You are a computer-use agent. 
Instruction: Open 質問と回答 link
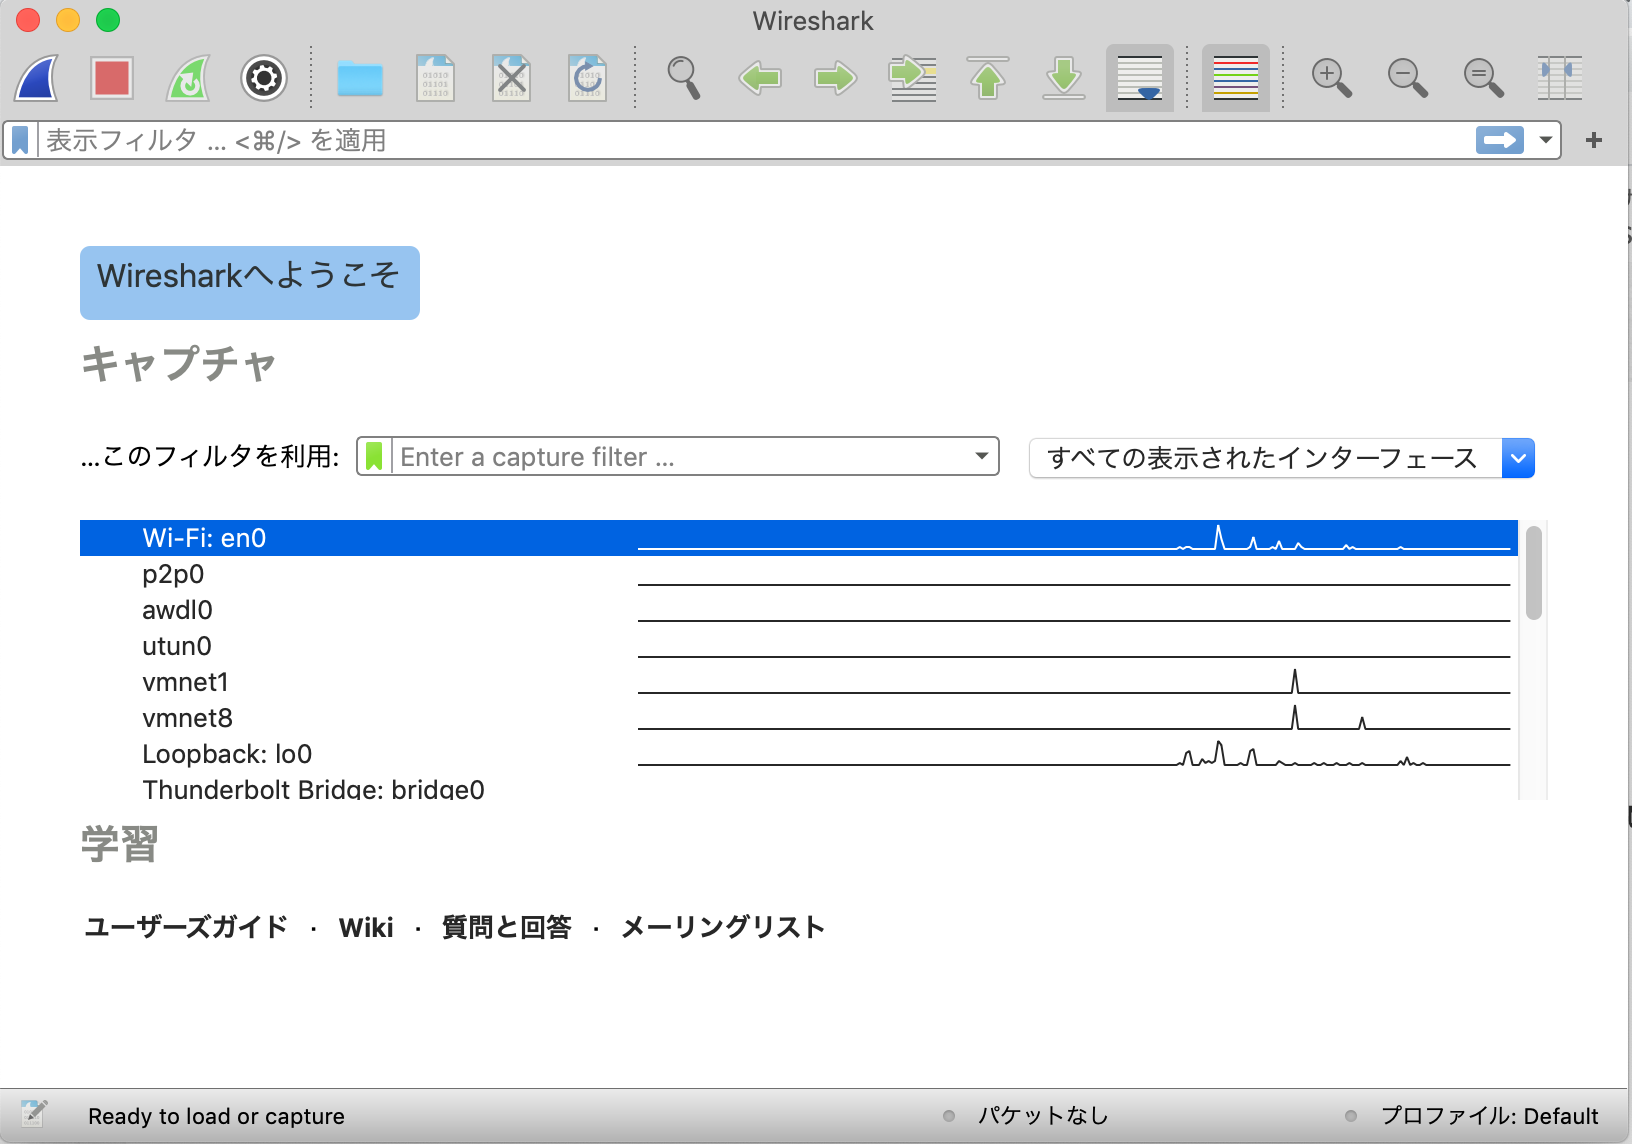click(506, 927)
